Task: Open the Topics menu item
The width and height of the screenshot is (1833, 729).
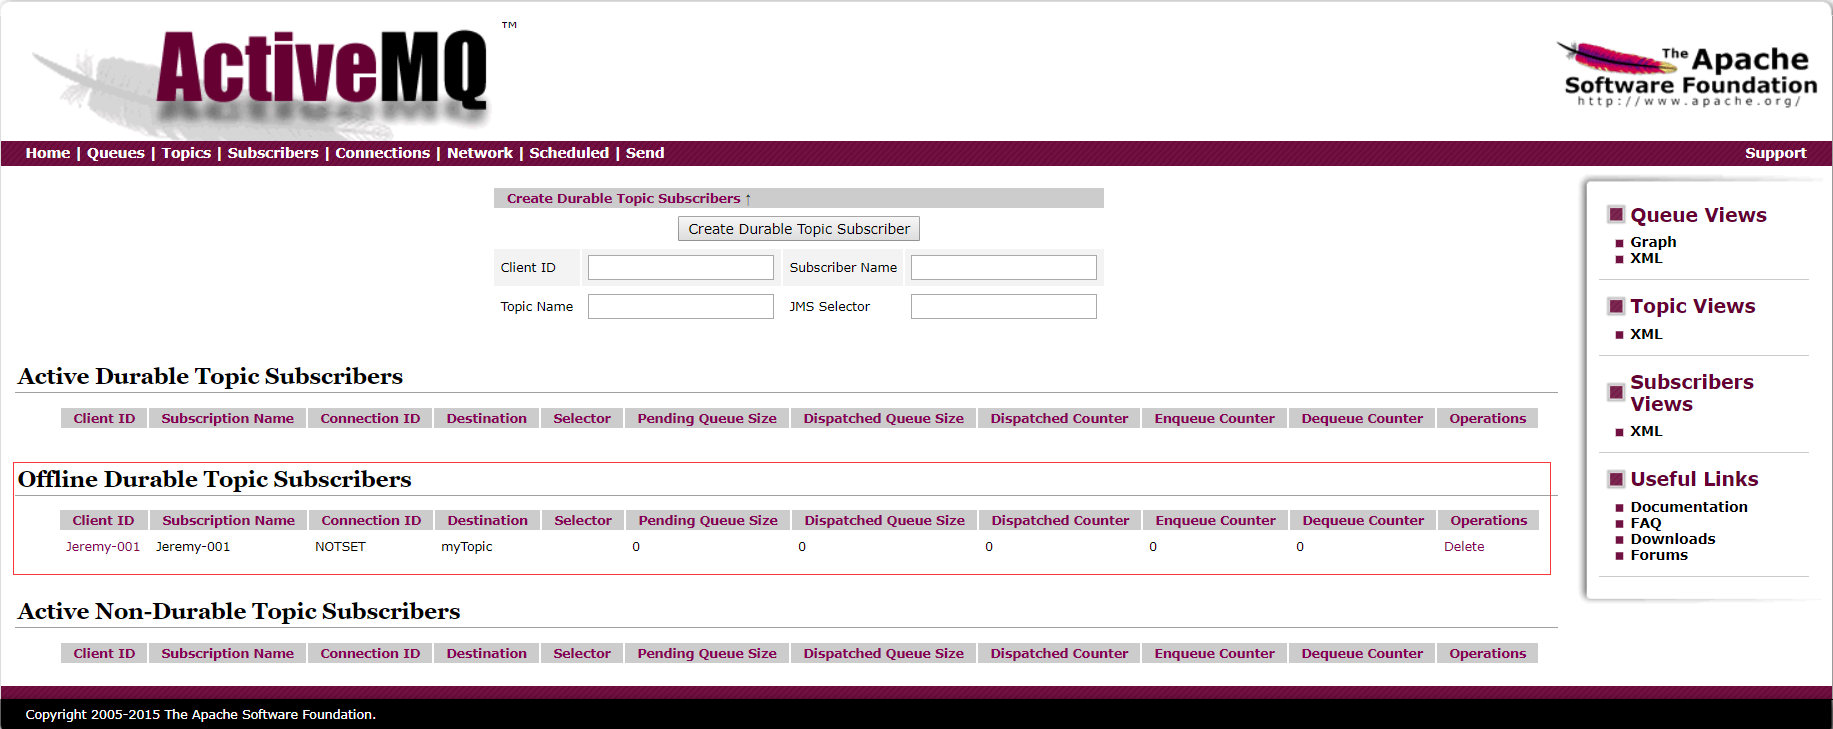Action: 186,153
